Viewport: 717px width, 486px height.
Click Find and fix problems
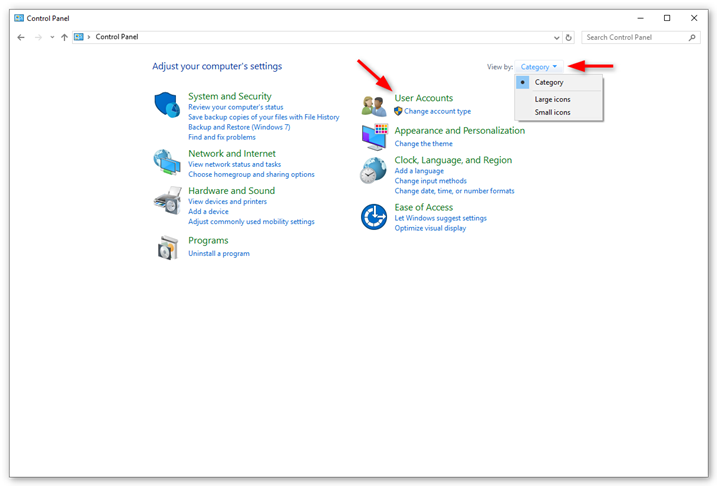coord(222,137)
